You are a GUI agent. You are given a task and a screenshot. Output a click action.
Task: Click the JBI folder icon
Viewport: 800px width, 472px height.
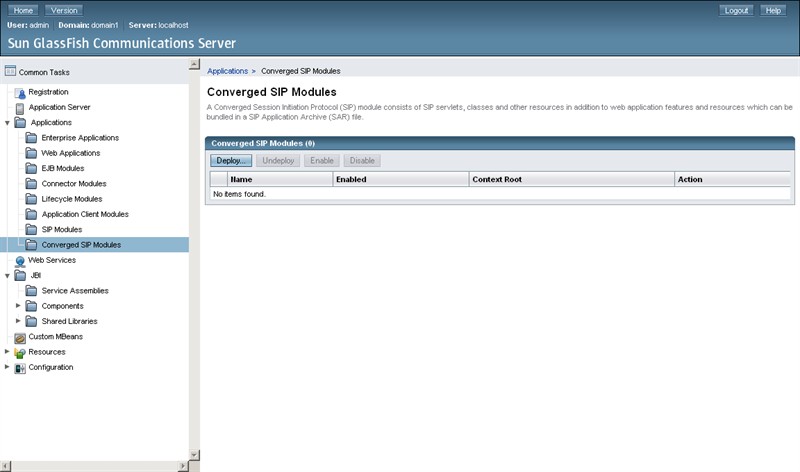(x=20, y=276)
